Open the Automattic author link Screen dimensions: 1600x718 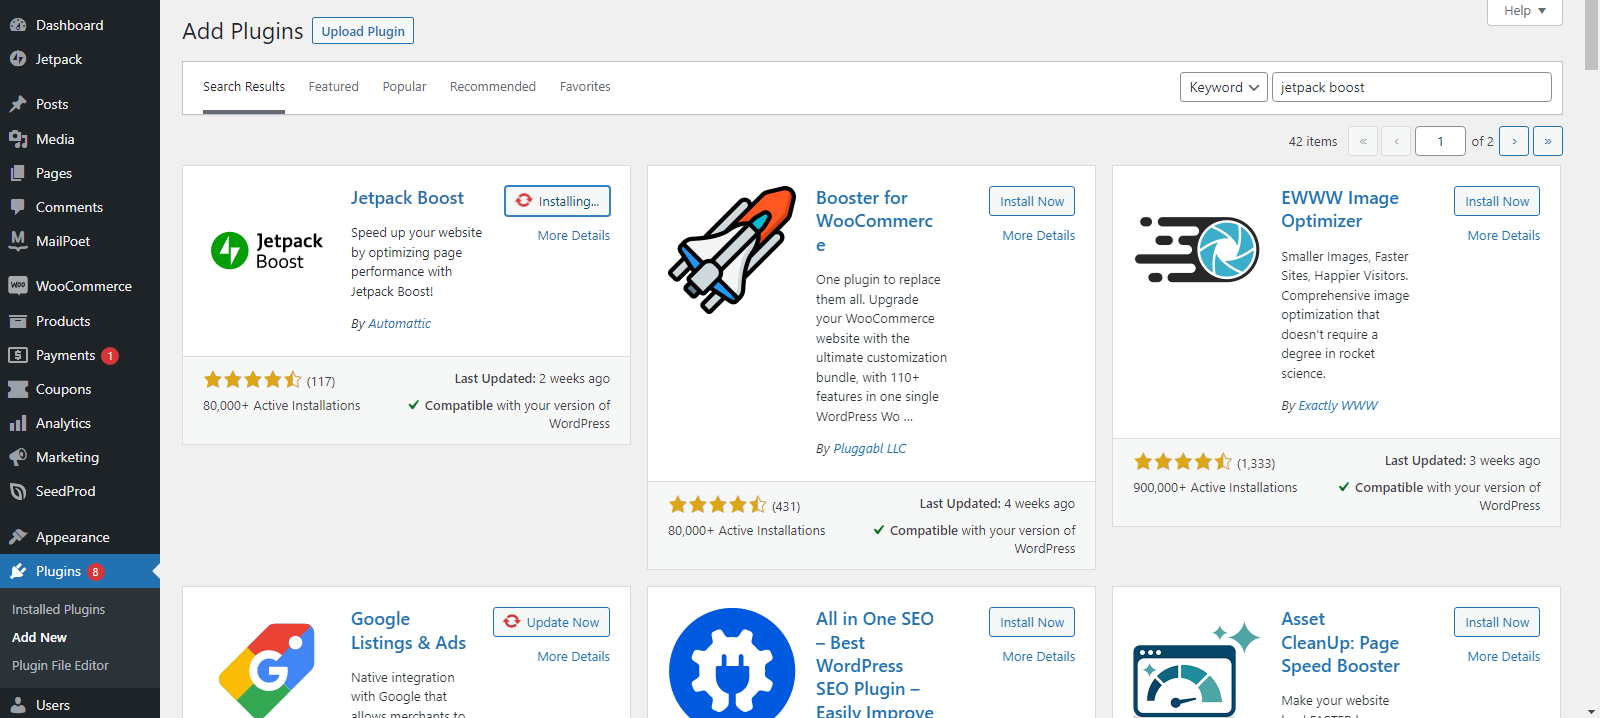[399, 323]
